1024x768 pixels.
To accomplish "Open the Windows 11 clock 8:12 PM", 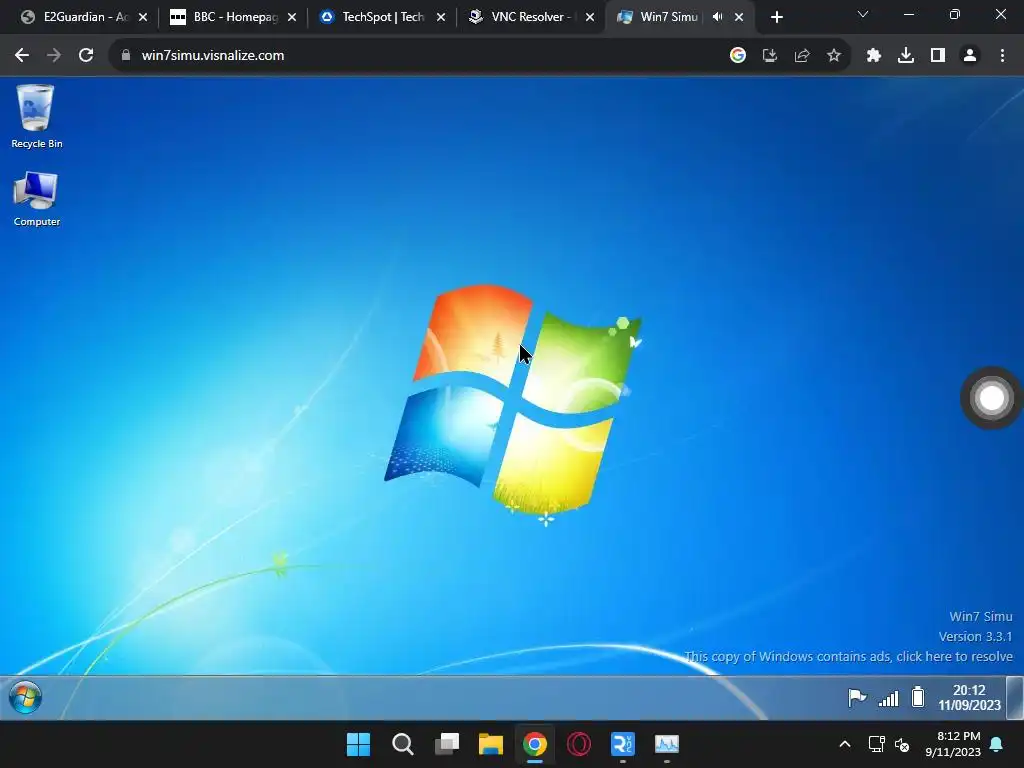I will pos(953,744).
